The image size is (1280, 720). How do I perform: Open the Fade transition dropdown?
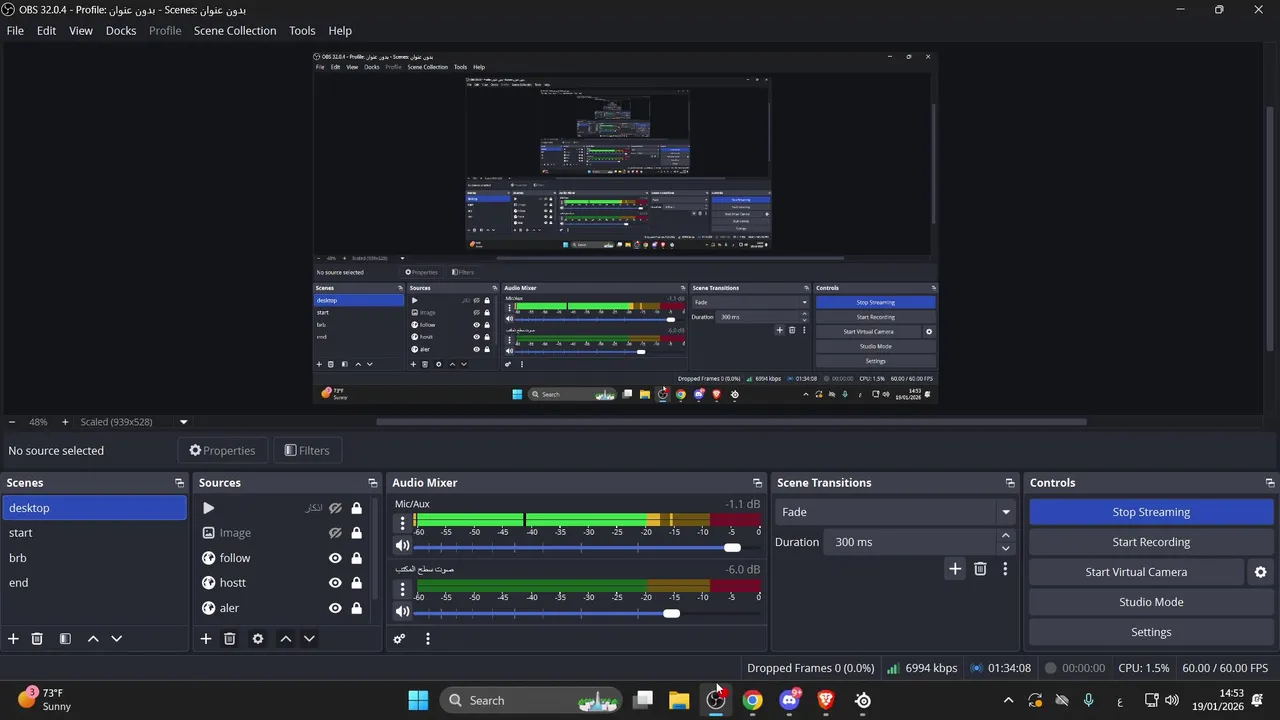[x=895, y=512]
